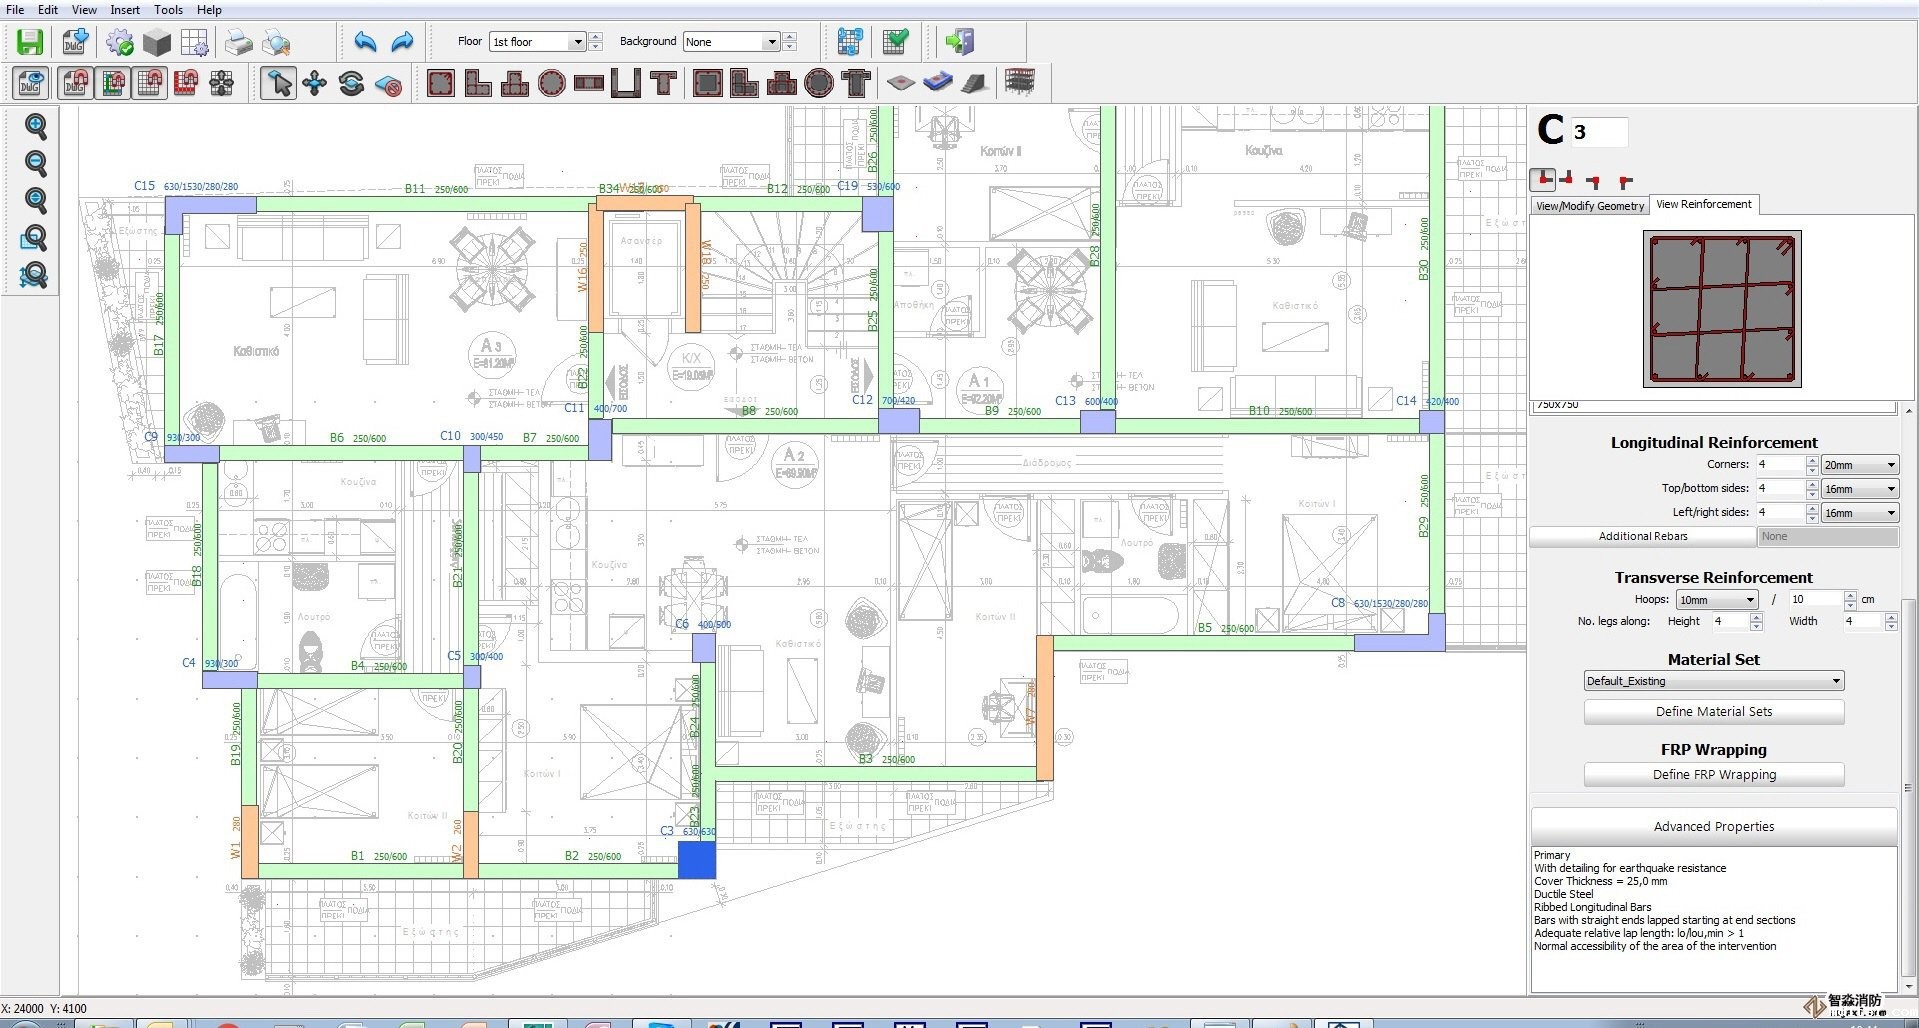Click the Move tool four-arrow icon
This screenshot has width=1919, height=1028.
tap(315, 83)
